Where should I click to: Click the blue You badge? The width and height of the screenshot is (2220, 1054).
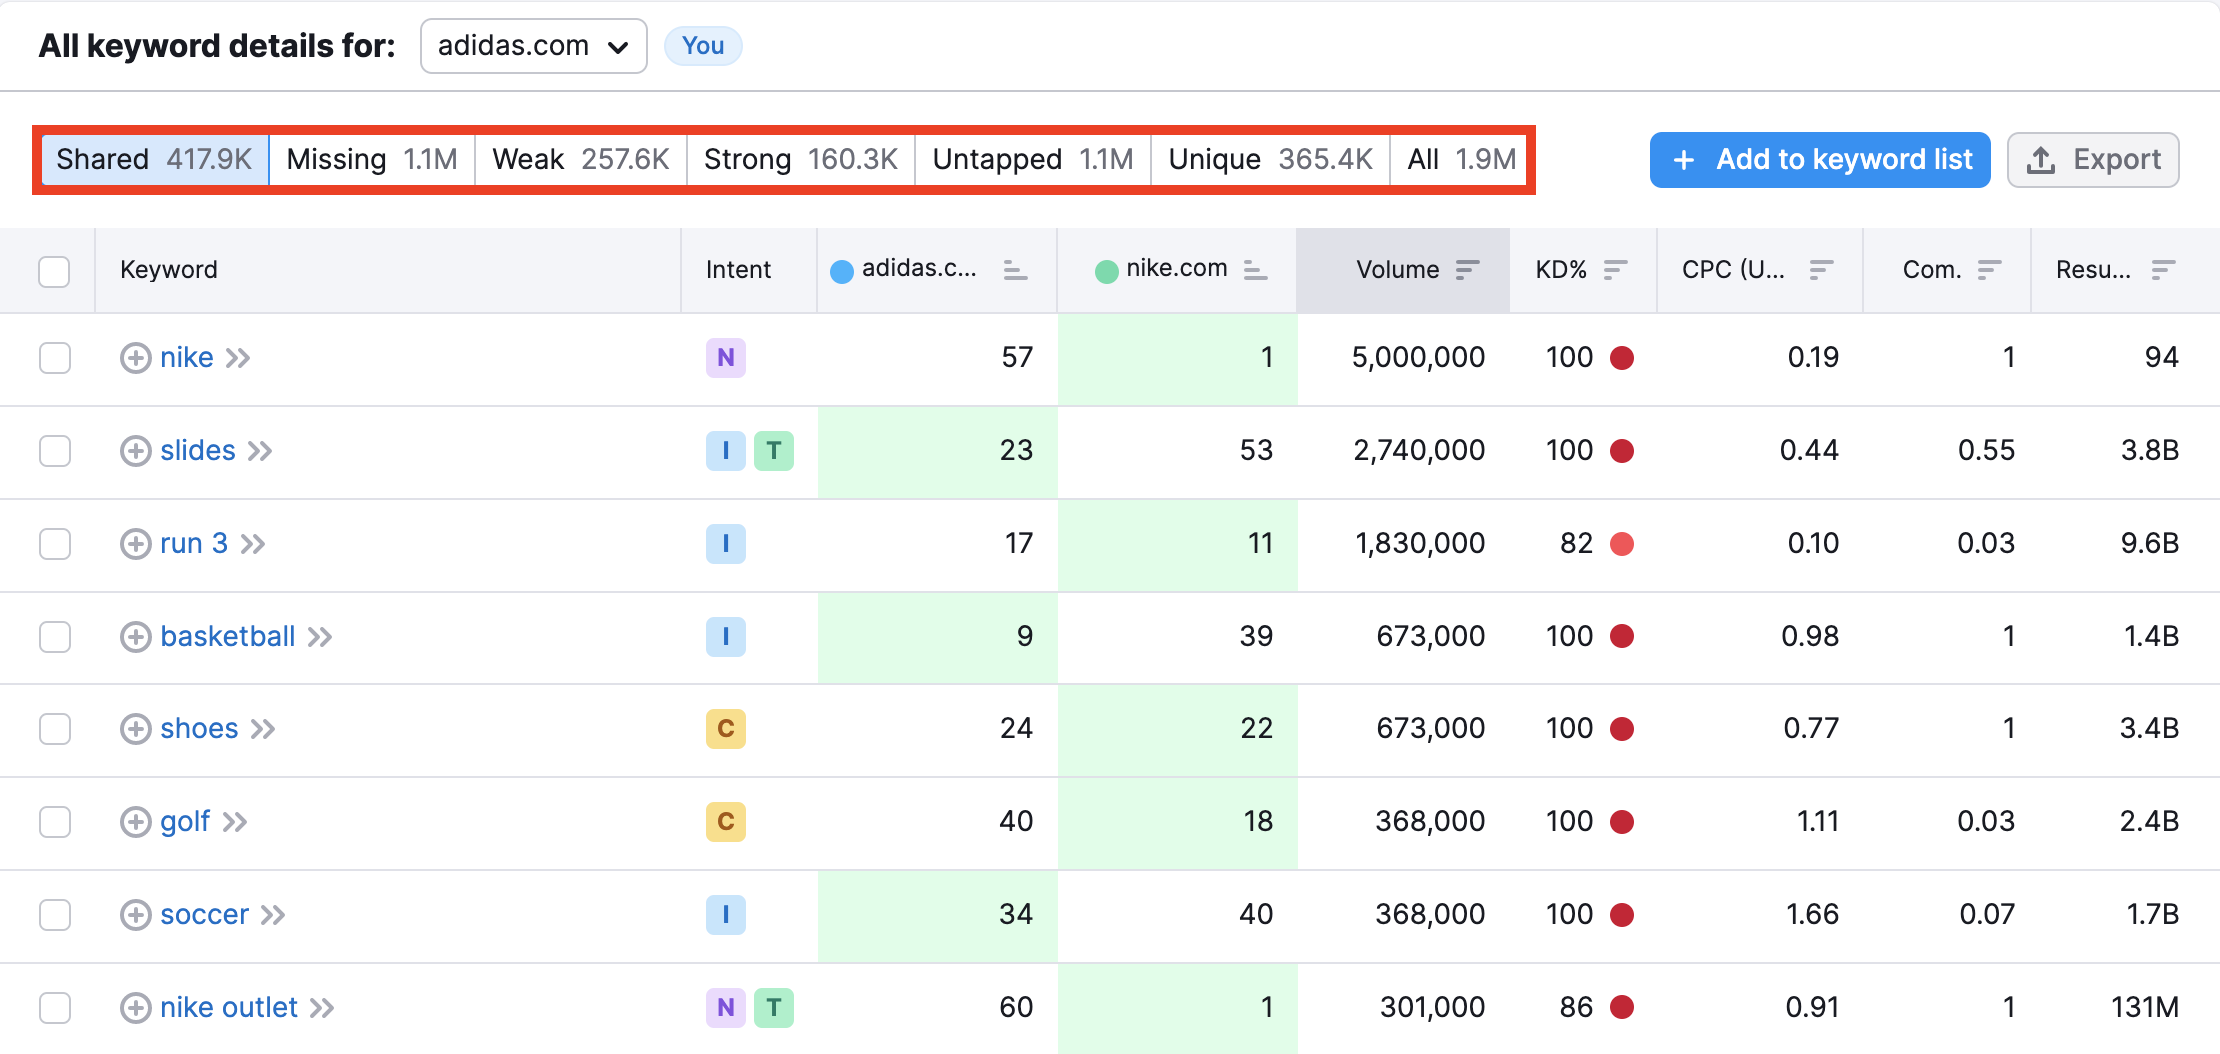tap(703, 45)
